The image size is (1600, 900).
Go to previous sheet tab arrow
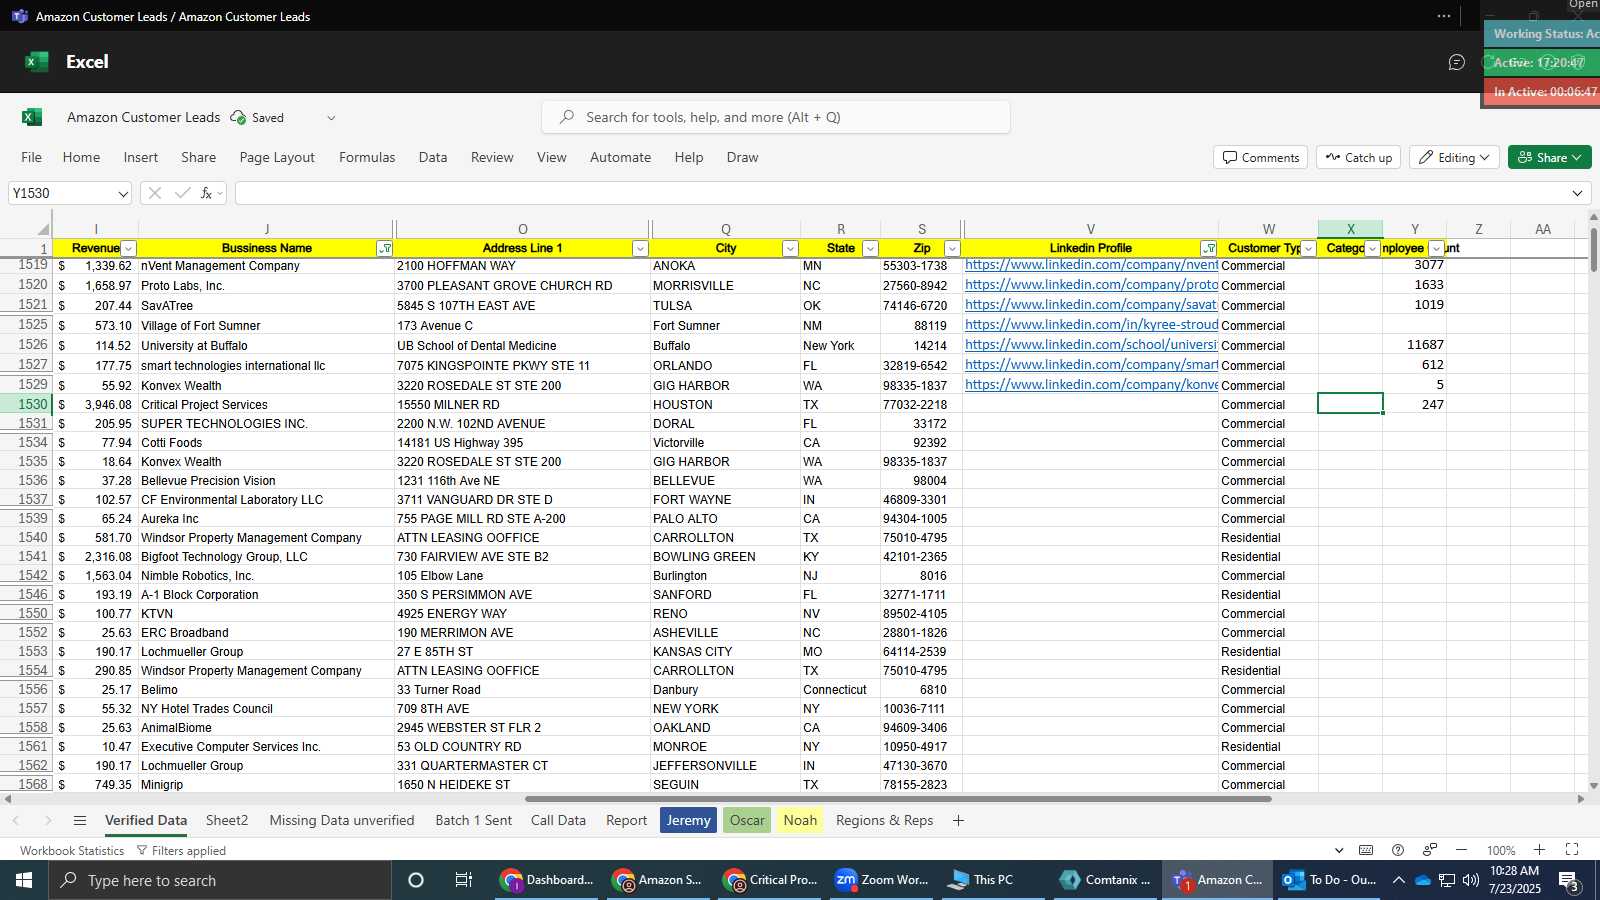tap(15, 820)
